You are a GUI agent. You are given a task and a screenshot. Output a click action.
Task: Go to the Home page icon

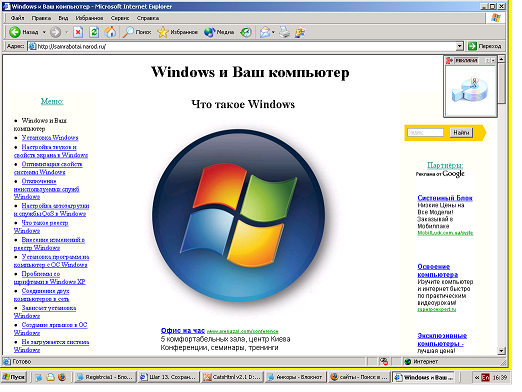point(110,32)
